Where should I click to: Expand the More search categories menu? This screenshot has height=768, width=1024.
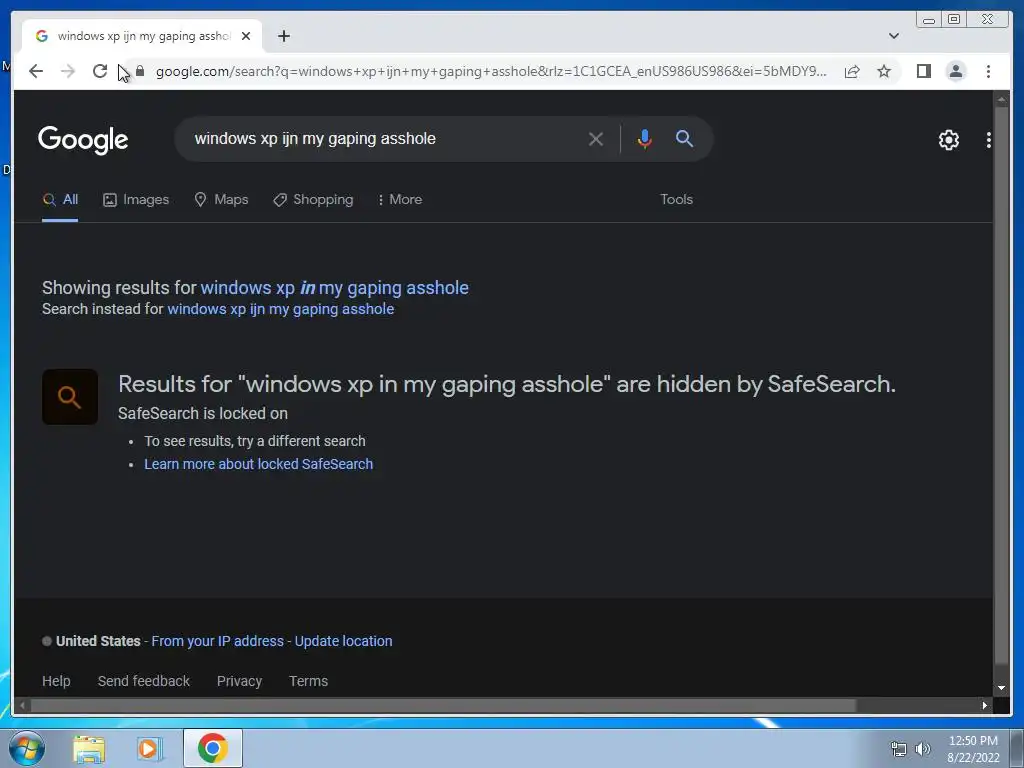click(x=400, y=200)
